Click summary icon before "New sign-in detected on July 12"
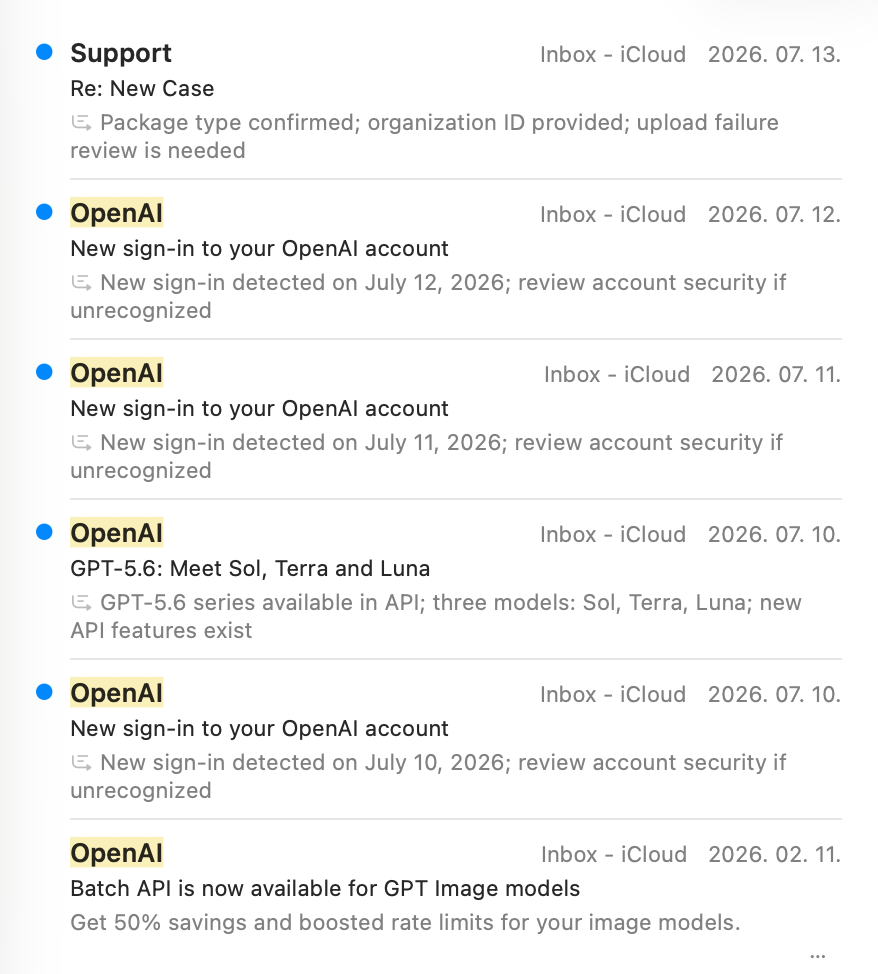The height and width of the screenshot is (974, 878). (81, 283)
